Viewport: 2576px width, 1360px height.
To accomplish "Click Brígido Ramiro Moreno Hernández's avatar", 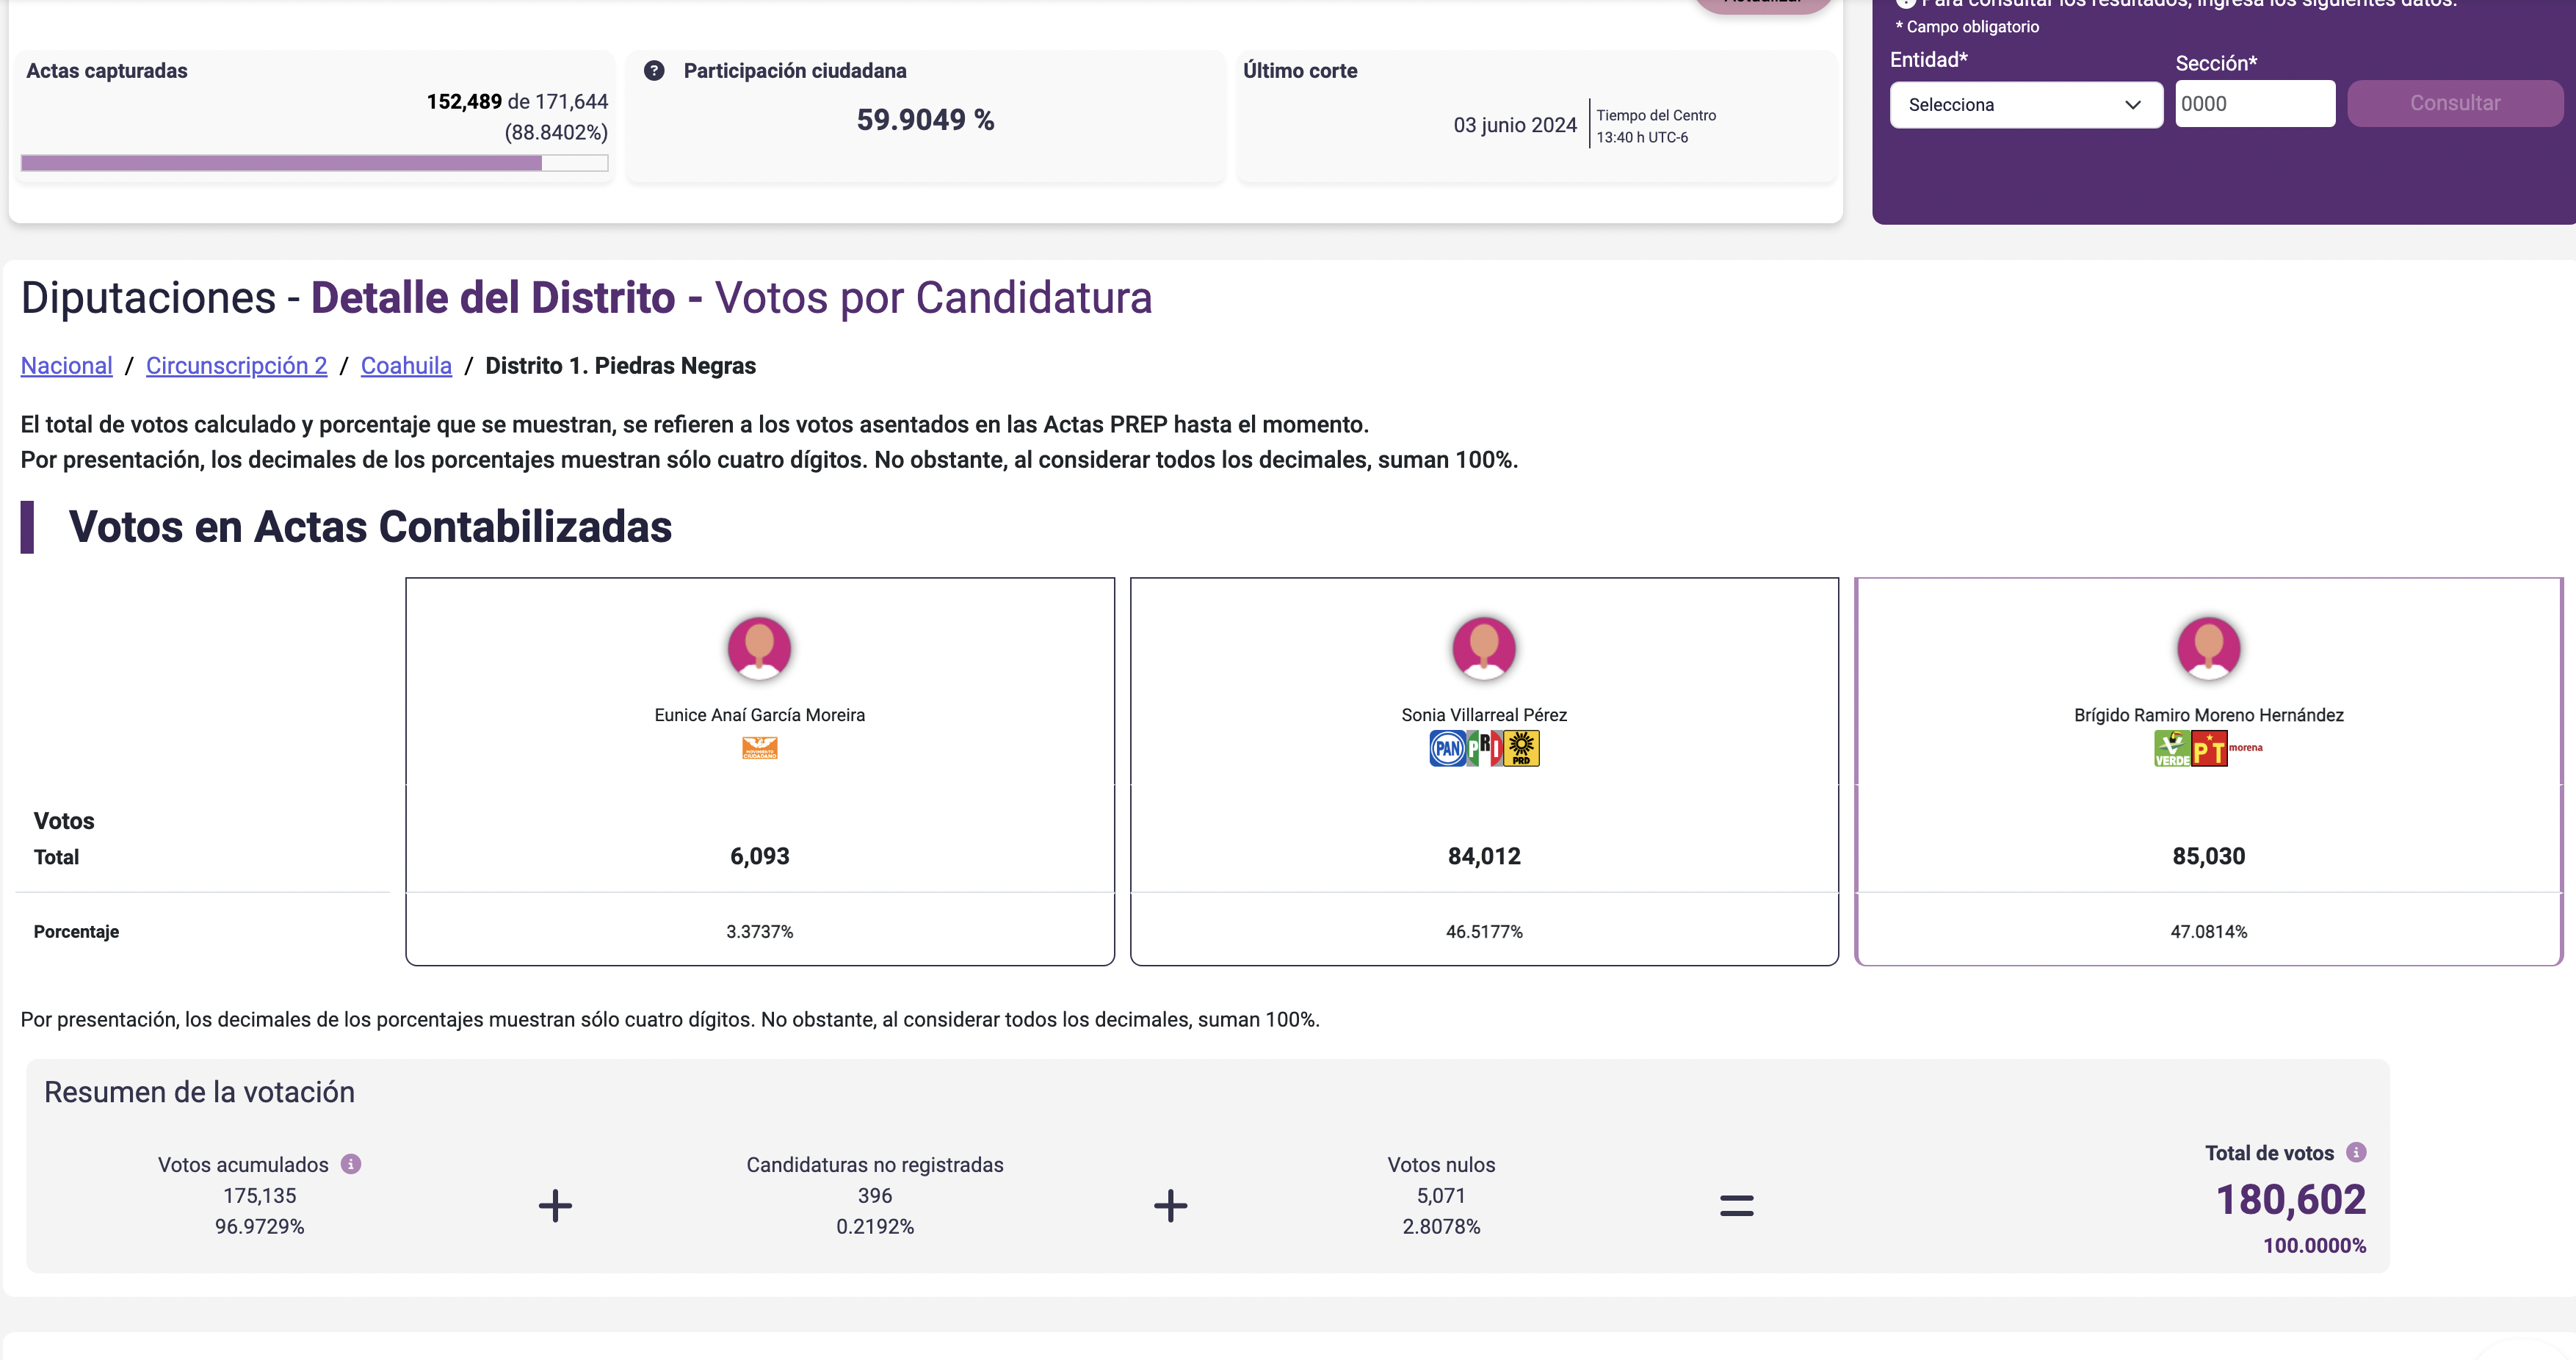I will [x=2208, y=648].
